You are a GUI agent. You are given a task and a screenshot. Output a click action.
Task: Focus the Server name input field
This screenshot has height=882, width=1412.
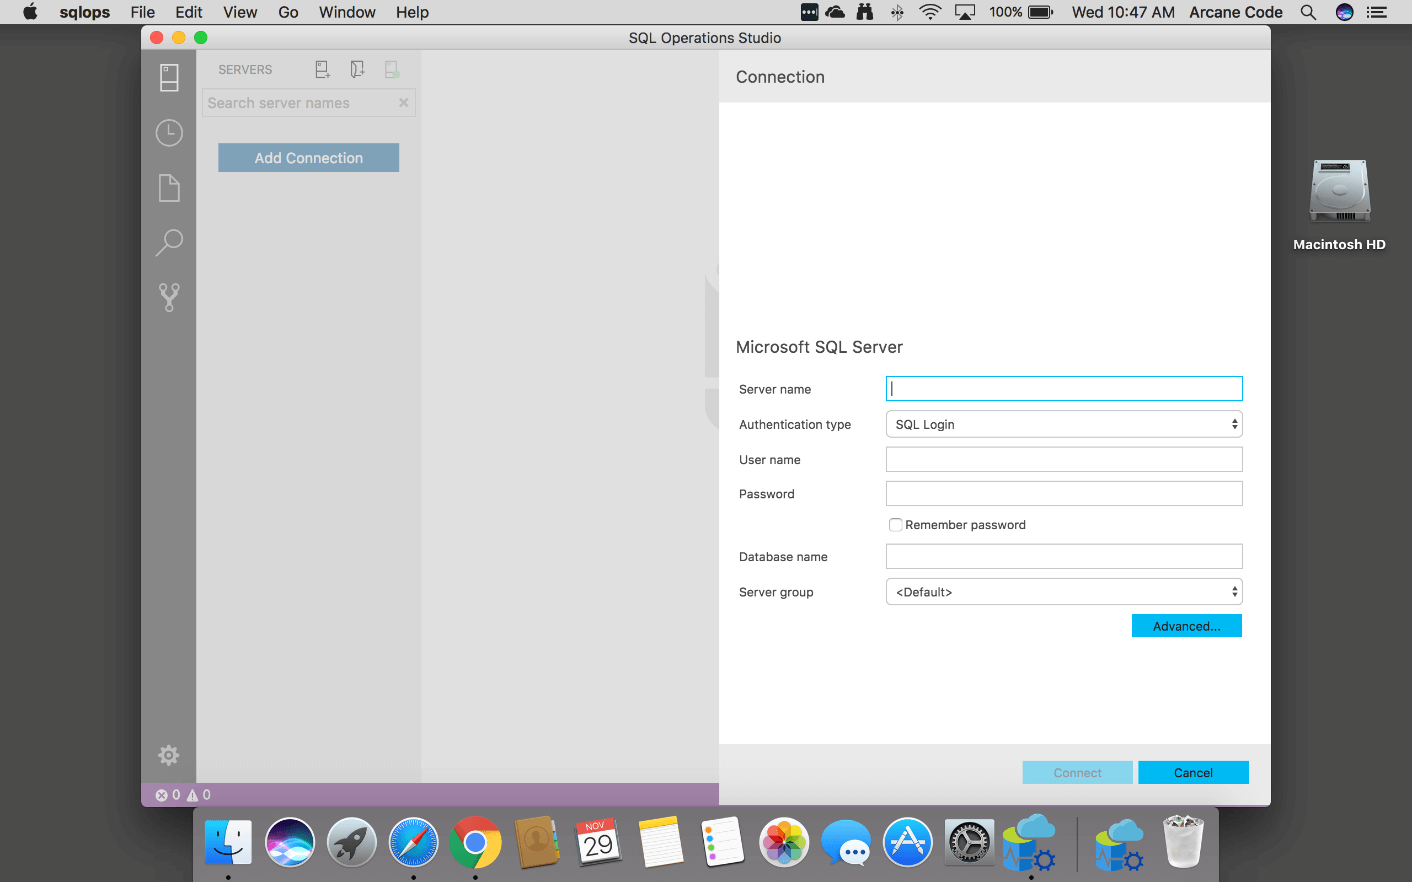tap(1064, 388)
